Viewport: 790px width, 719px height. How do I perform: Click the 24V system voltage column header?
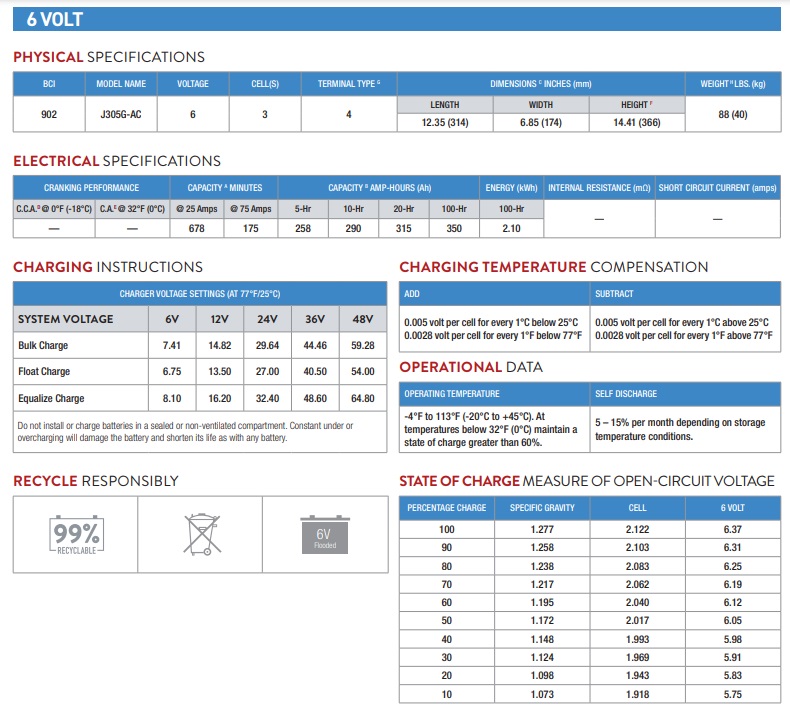pos(267,319)
